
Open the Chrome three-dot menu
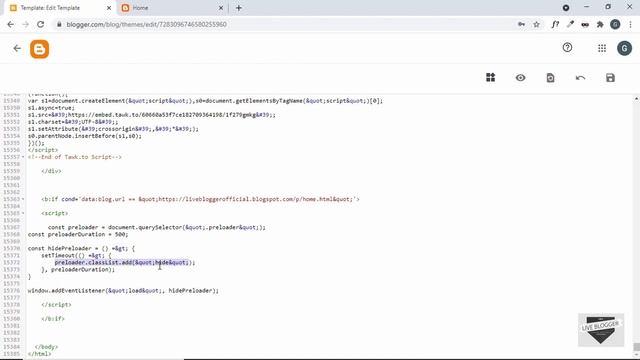tap(630, 24)
